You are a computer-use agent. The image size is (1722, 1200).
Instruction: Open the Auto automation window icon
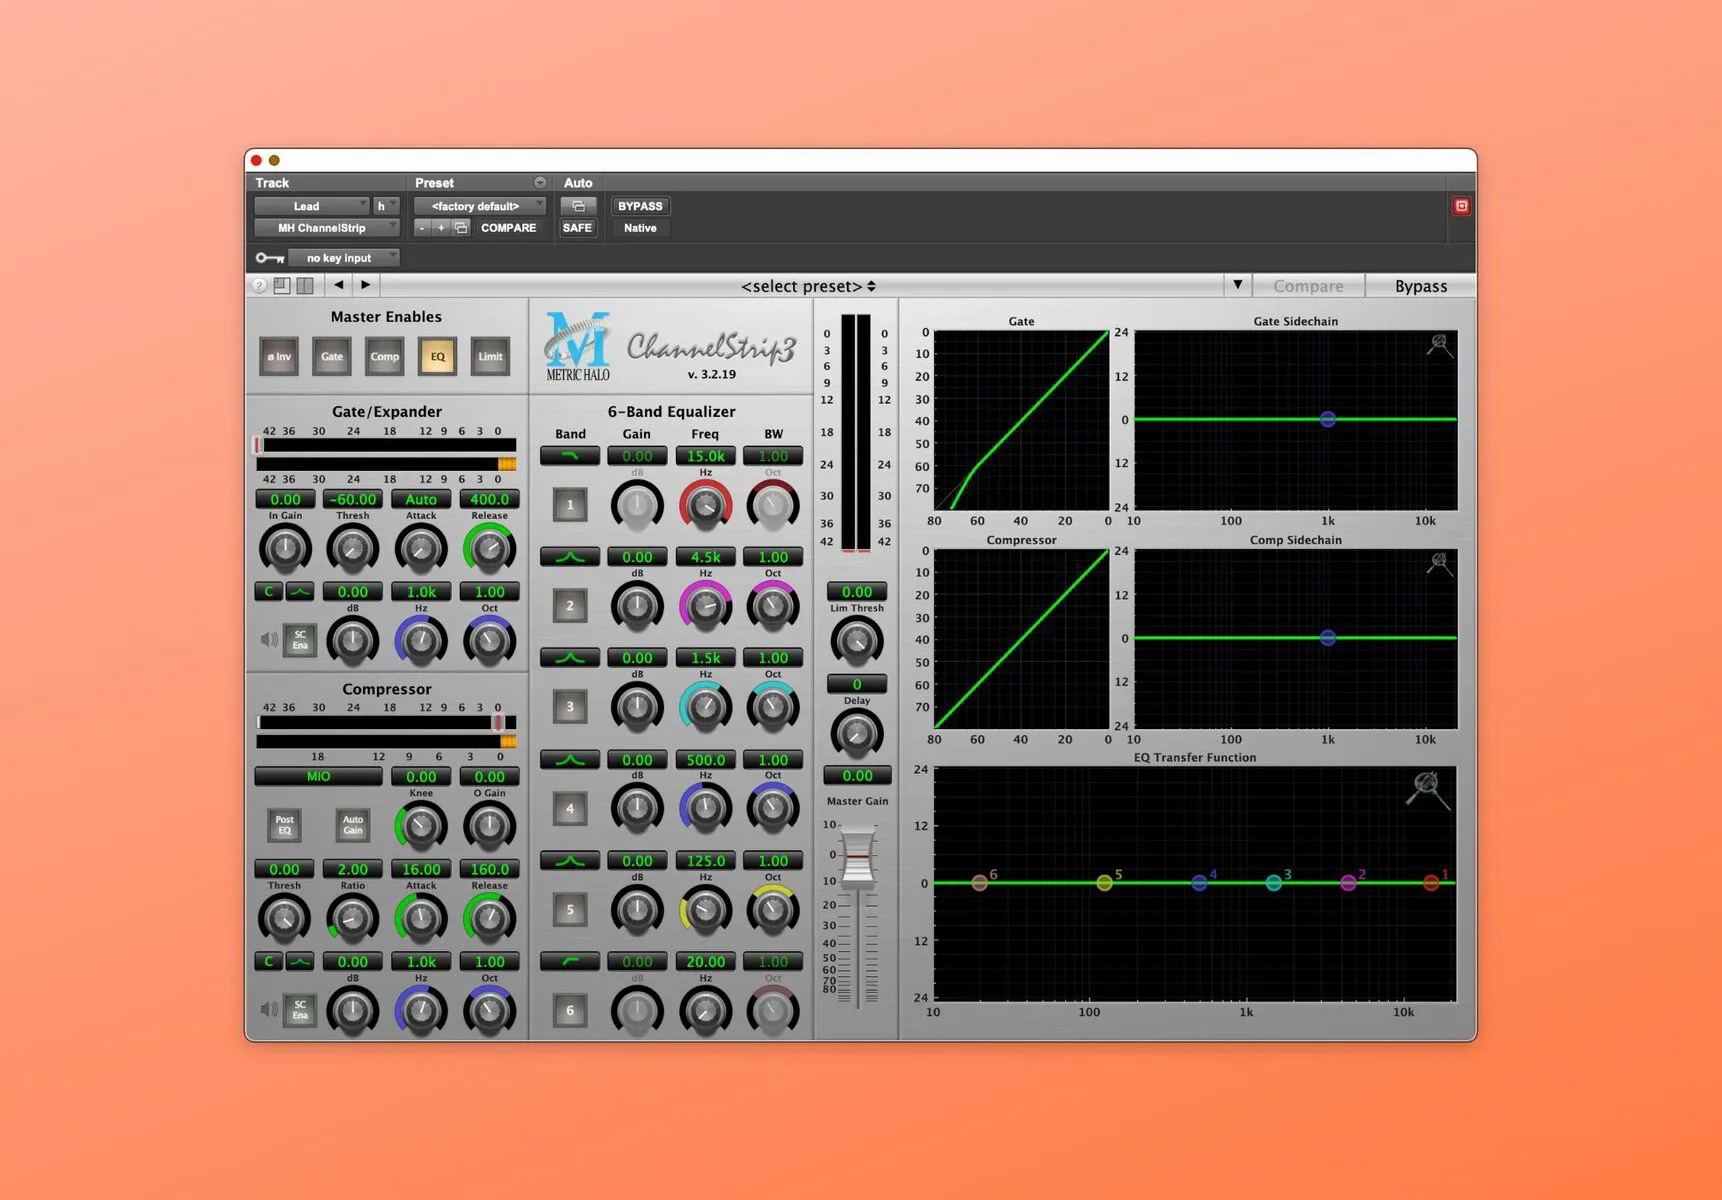578,206
